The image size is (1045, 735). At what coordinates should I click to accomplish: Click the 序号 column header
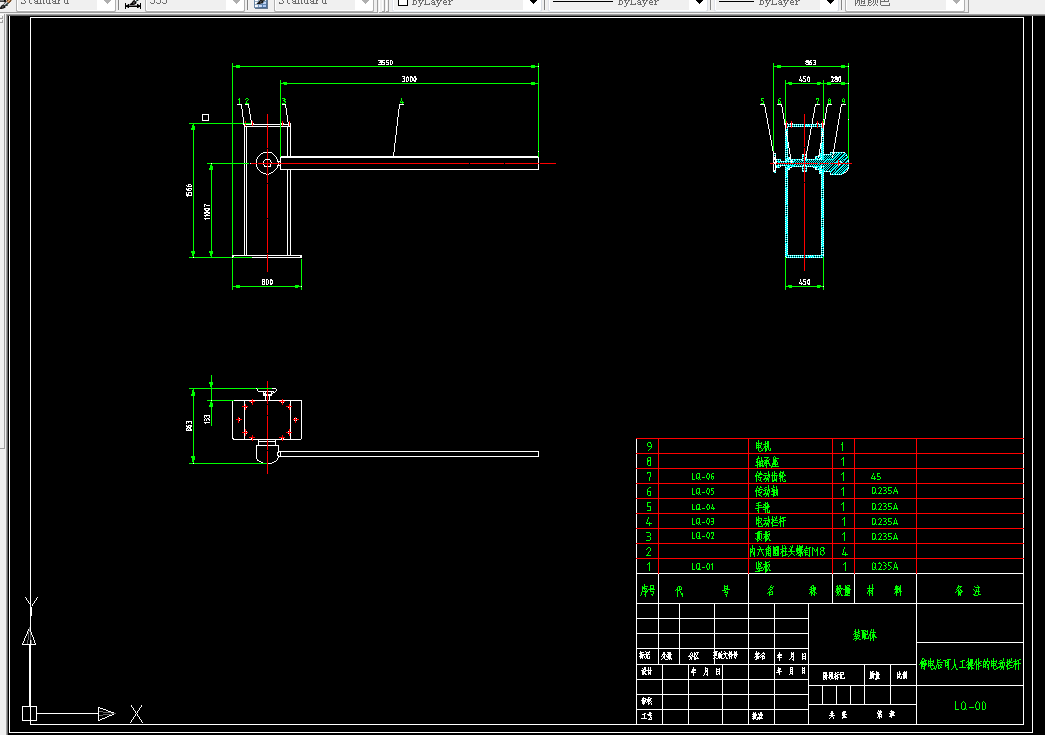(x=647, y=590)
